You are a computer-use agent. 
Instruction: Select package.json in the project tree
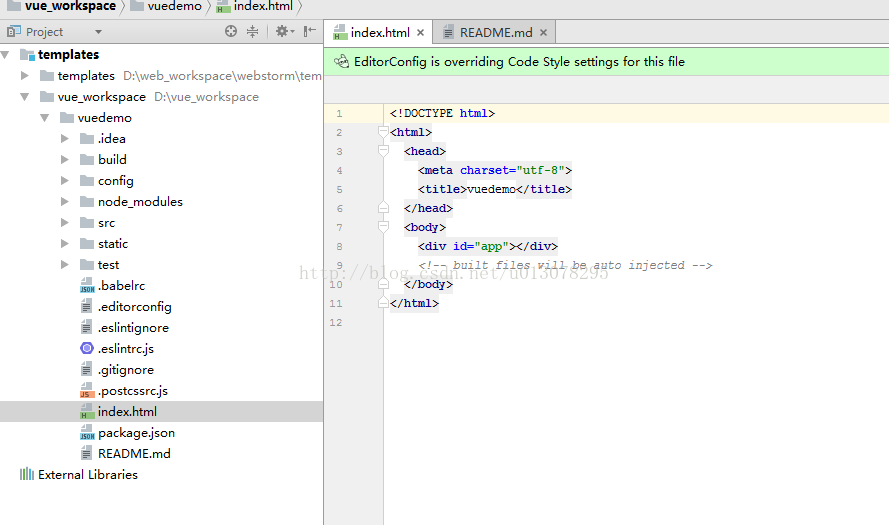pos(136,433)
